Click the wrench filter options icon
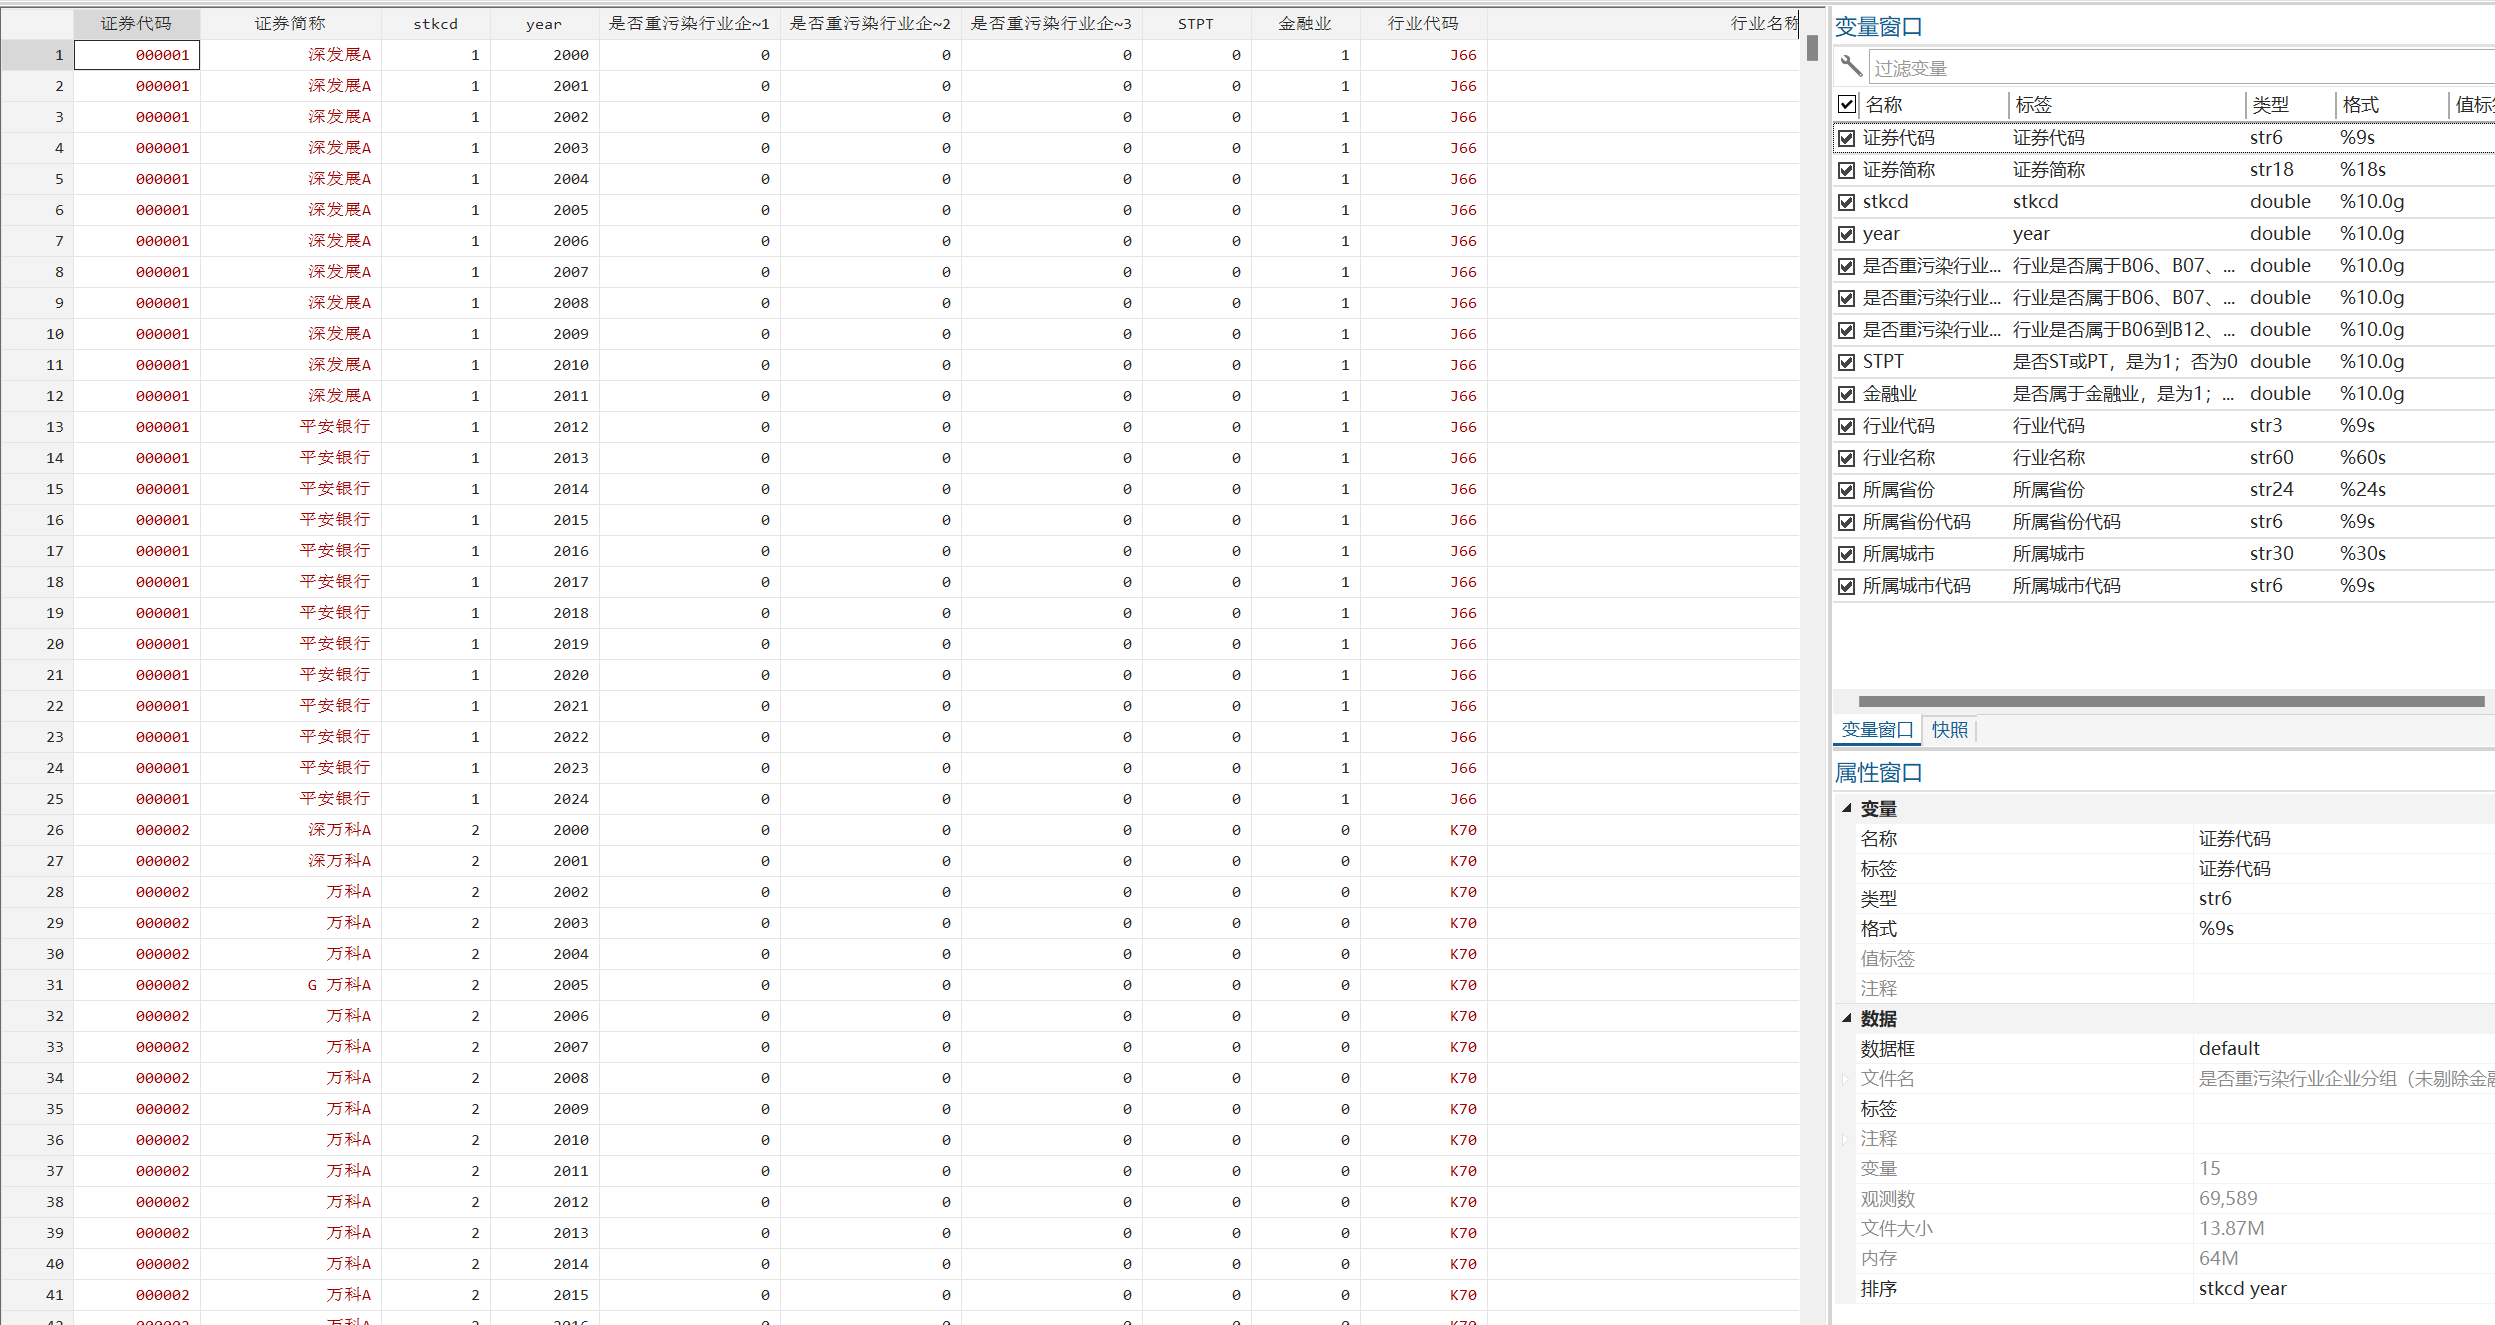The width and height of the screenshot is (2495, 1325). (1850, 67)
